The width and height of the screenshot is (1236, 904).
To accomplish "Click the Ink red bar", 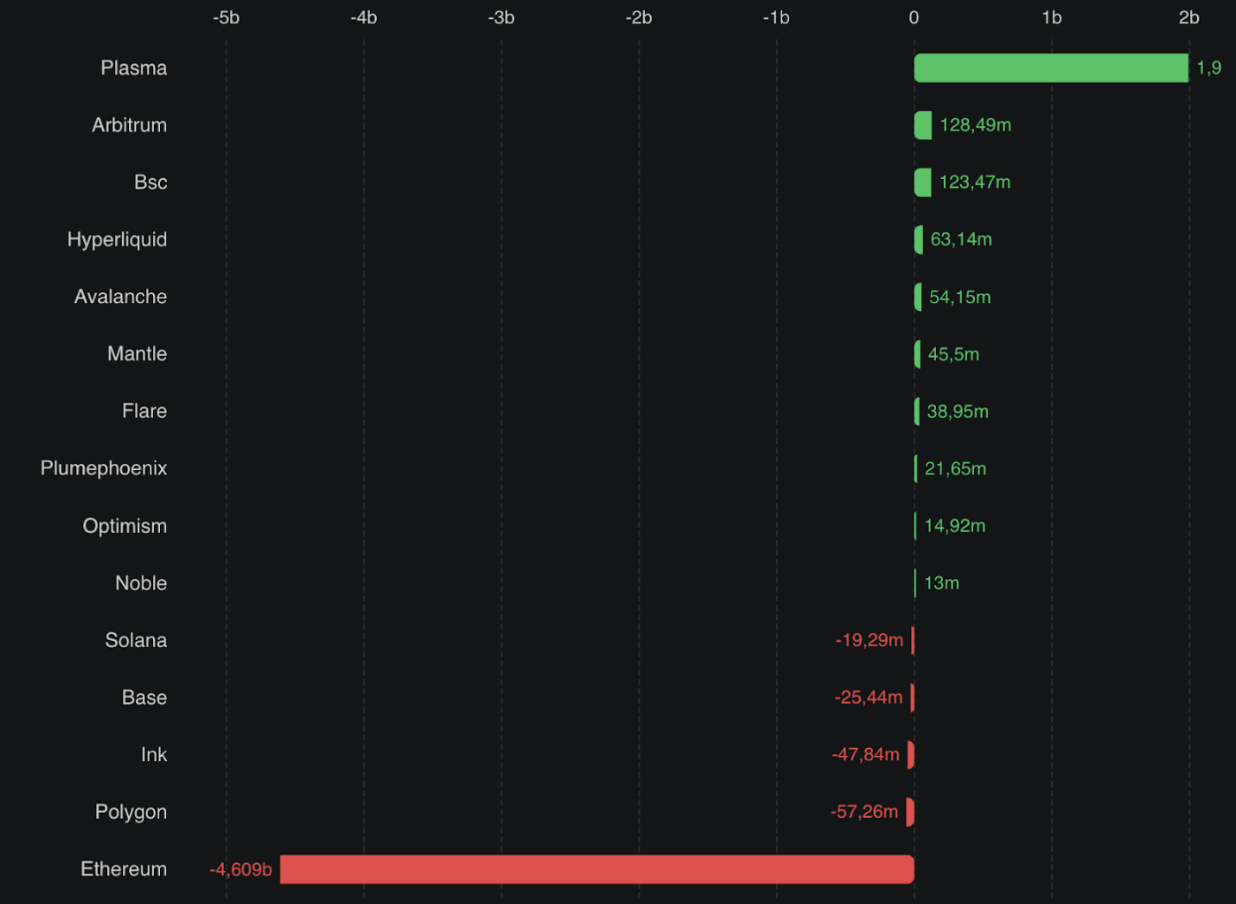I will pos(910,755).
